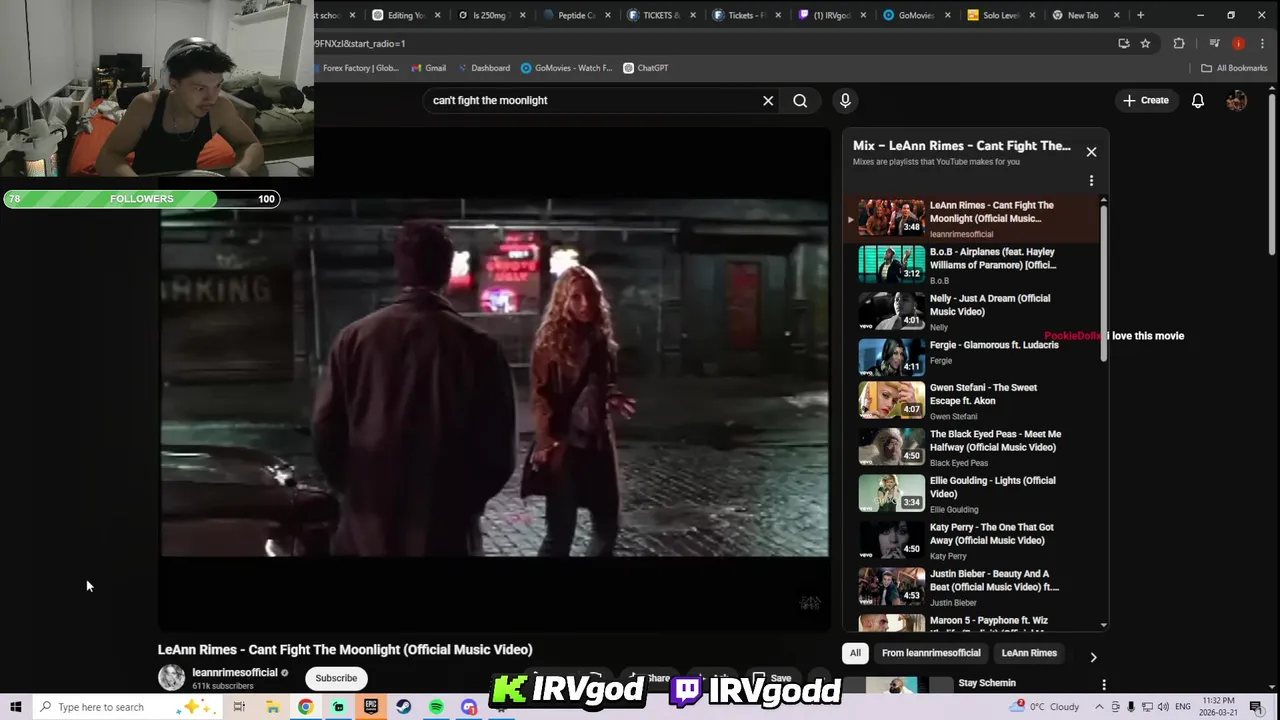Play Black Eyed Peas - Meet Me Halfway

pos(972,447)
